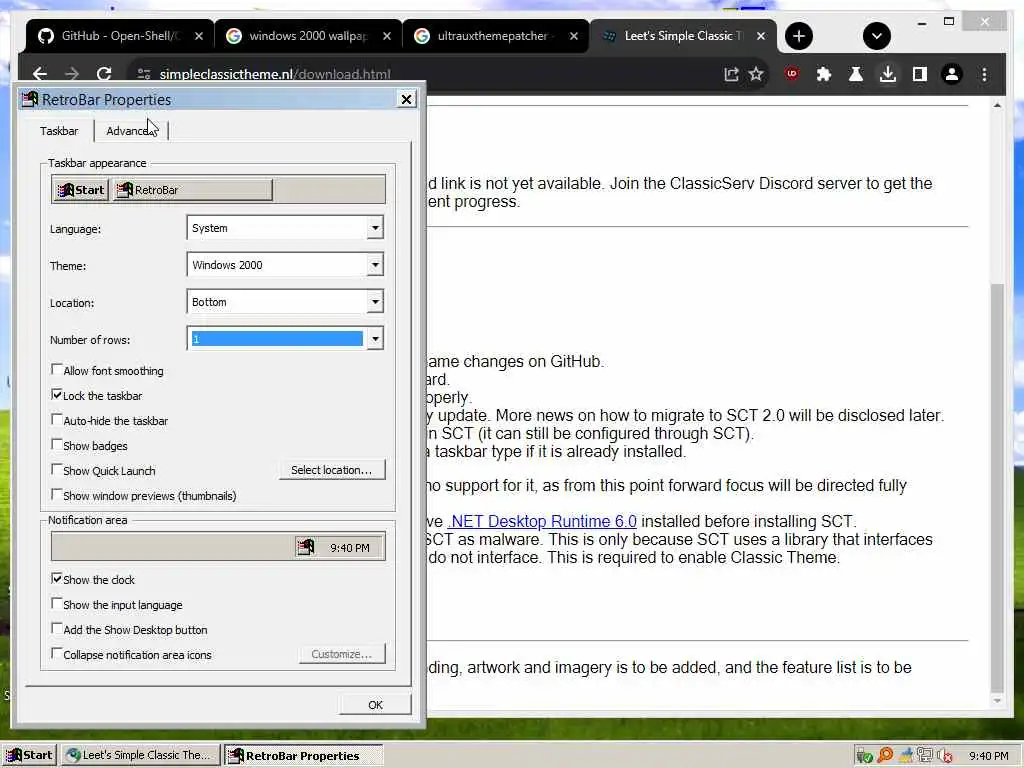The width and height of the screenshot is (1024, 768).
Task: Click OK in RetroBar Properties
Action: tap(375, 705)
